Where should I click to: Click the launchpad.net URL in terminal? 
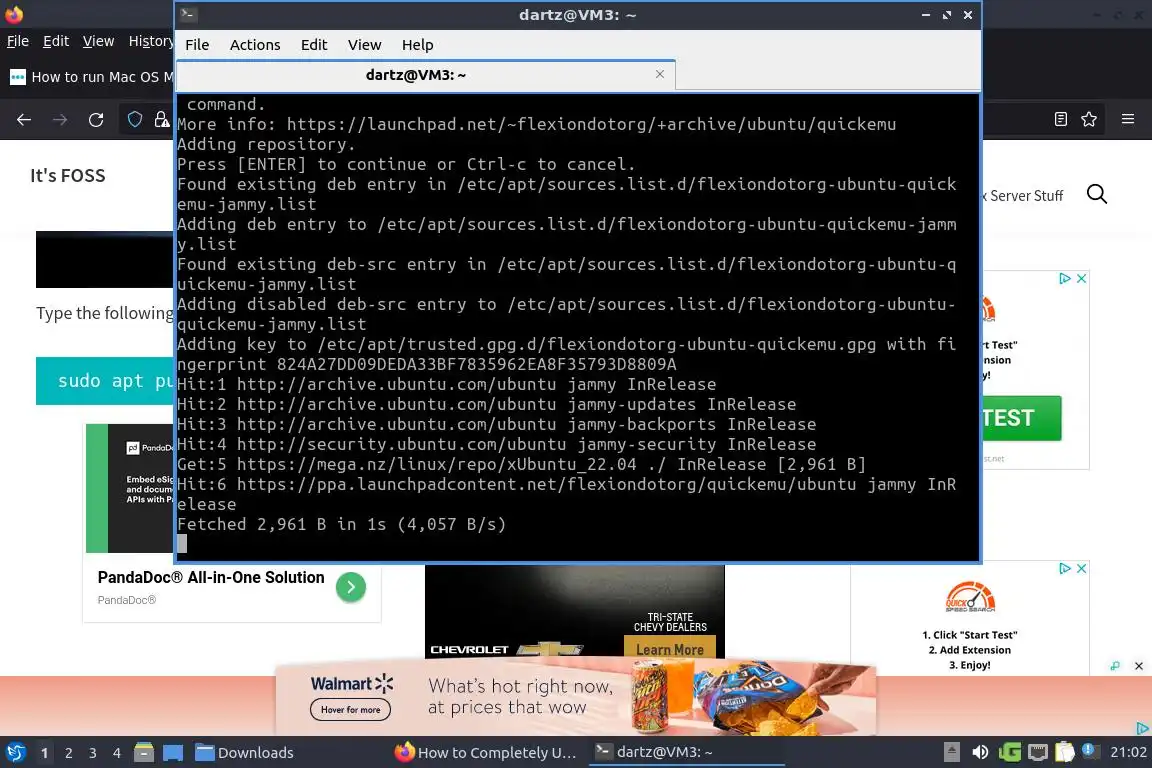(591, 124)
